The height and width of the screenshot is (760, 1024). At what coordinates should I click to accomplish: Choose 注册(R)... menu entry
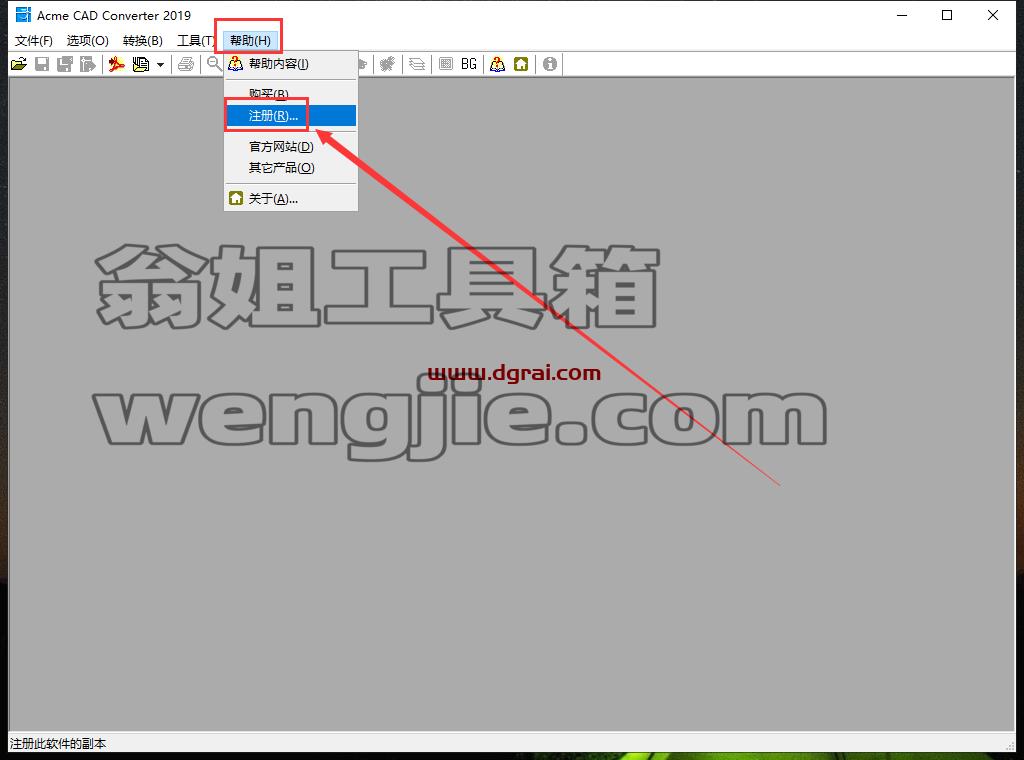click(x=291, y=116)
